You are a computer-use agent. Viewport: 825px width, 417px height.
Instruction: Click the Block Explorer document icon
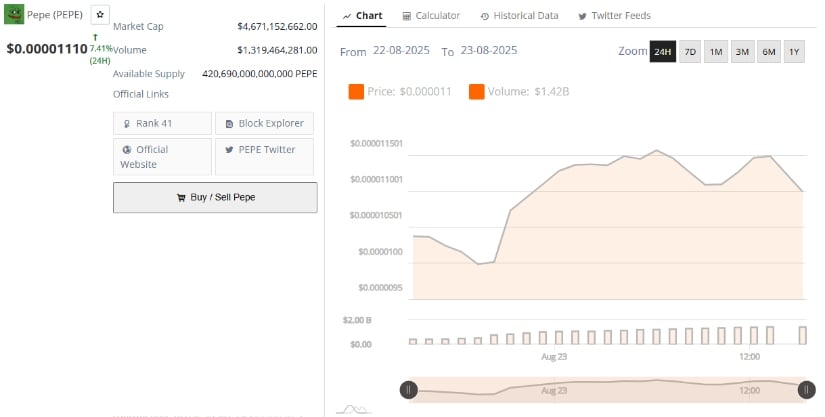pos(229,124)
